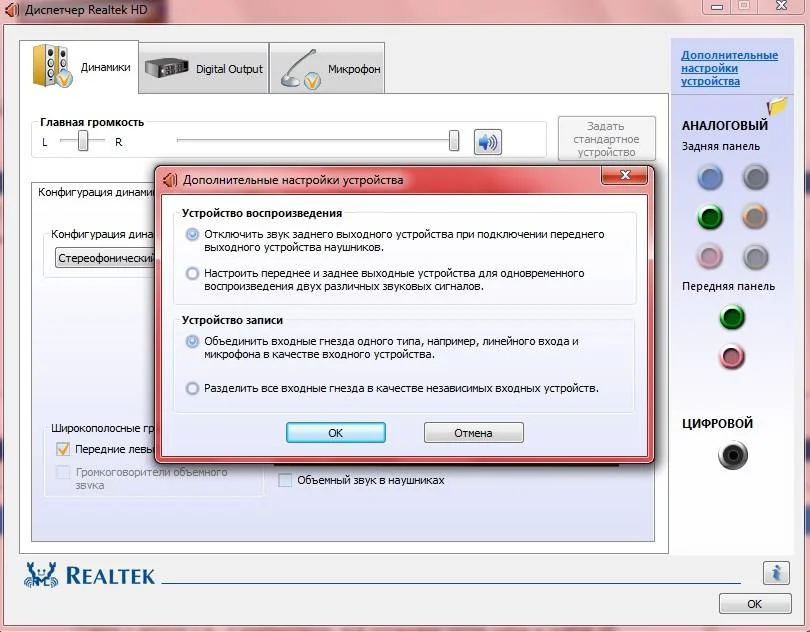Screen dimensions: 810x632
Task: Click Задать стандартное устройство button
Action: pyautogui.click(x=606, y=139)
